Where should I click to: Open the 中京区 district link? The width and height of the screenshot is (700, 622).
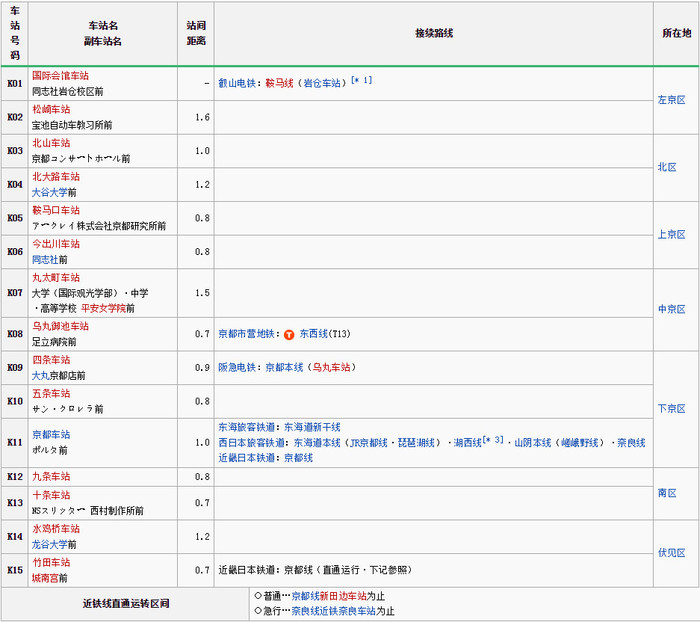click(671, 309)
